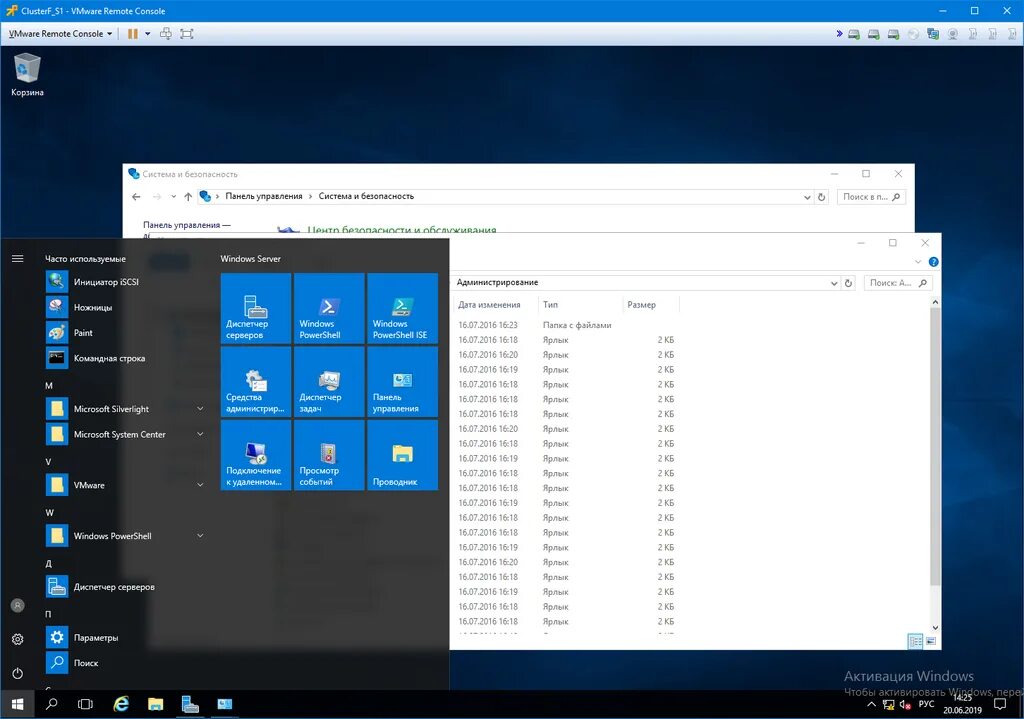Screen dimensions: 1024x719
Task: Launch Paint from the Start menu
Action: tap(124, 332)
